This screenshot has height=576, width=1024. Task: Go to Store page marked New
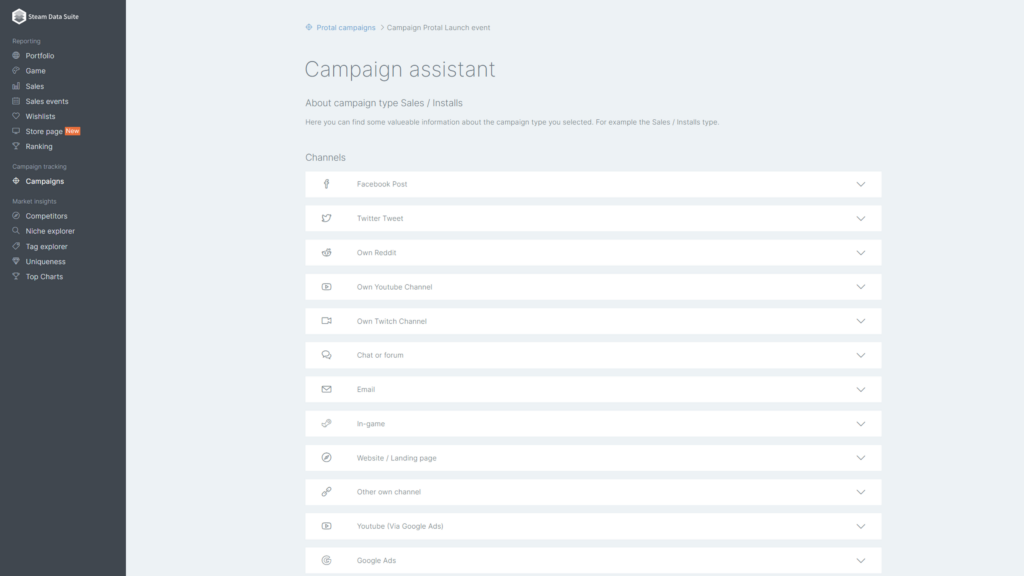(x=46, y=131)
